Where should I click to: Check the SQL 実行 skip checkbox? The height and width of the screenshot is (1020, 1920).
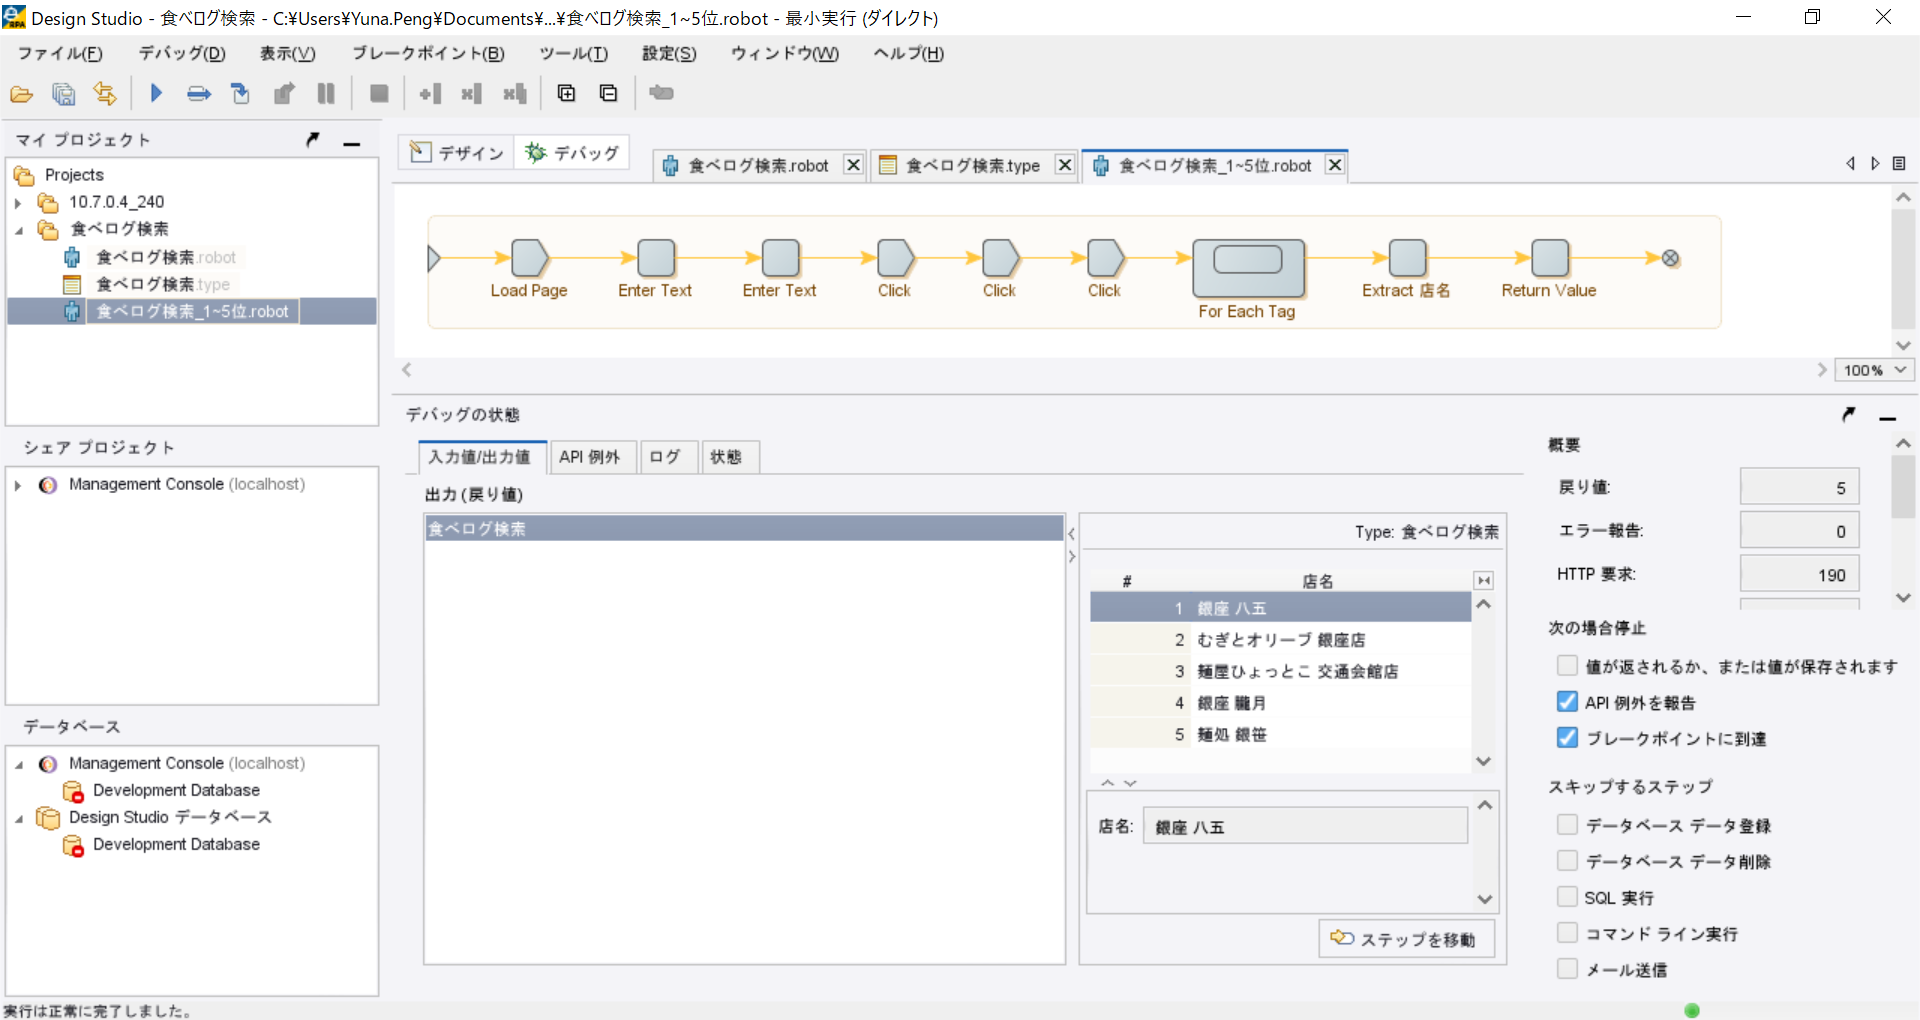coord(1567,897)
